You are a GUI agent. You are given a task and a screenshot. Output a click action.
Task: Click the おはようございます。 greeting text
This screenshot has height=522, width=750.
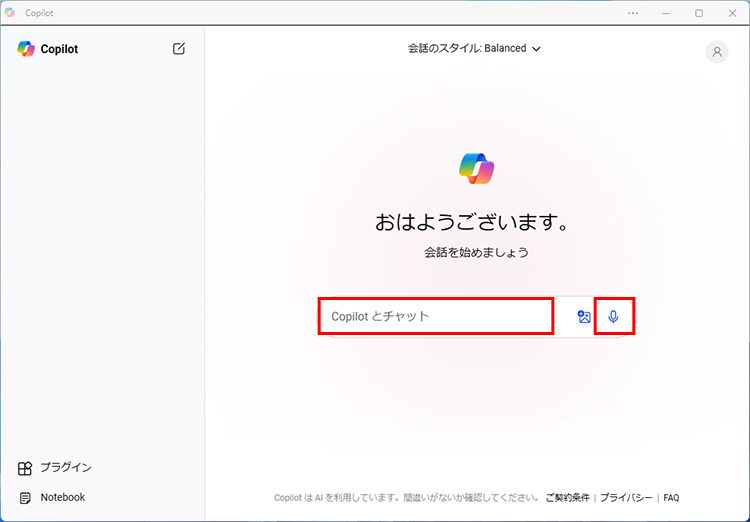coord(472,222)
